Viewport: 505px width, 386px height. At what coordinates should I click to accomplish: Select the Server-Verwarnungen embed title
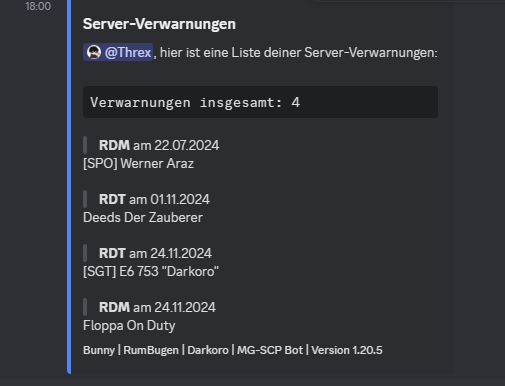[159, 24]
